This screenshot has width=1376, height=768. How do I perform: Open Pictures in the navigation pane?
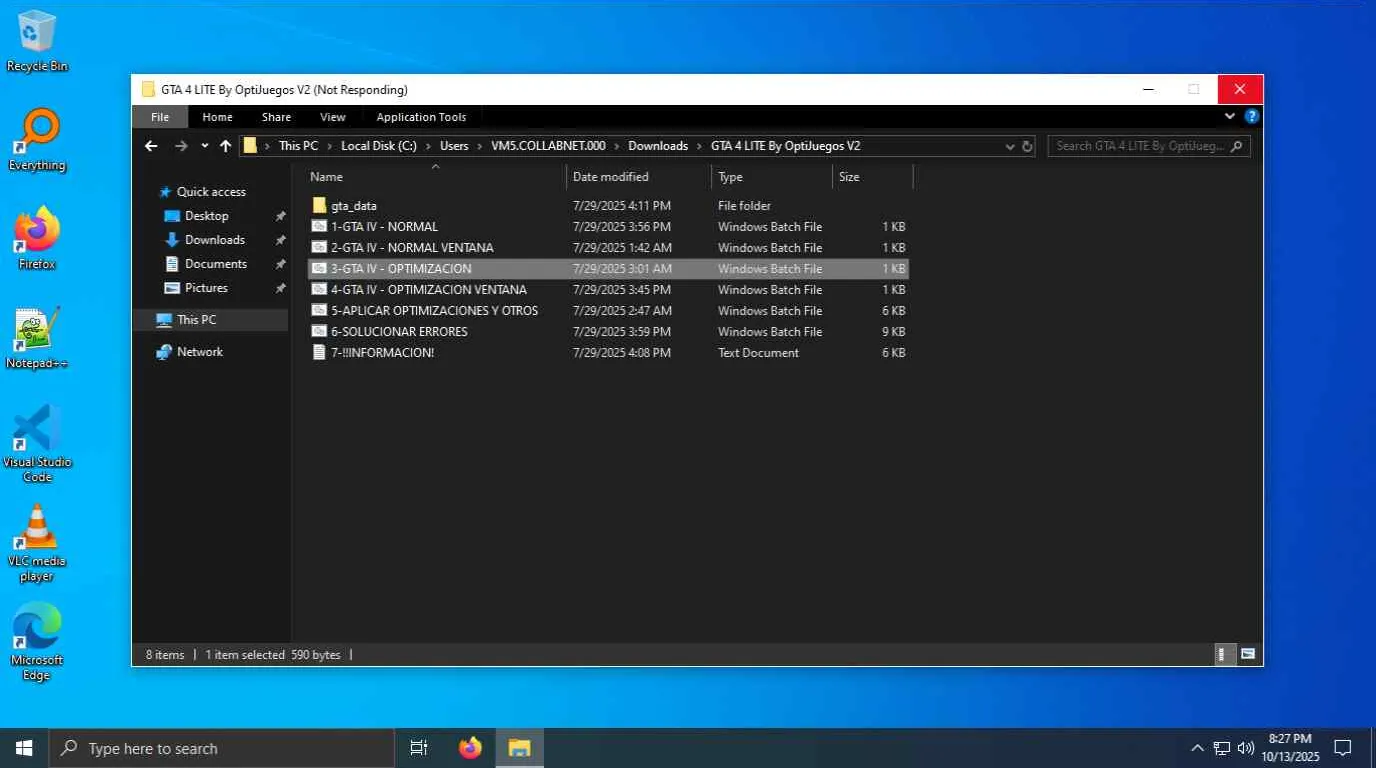(x=206, y=288)
